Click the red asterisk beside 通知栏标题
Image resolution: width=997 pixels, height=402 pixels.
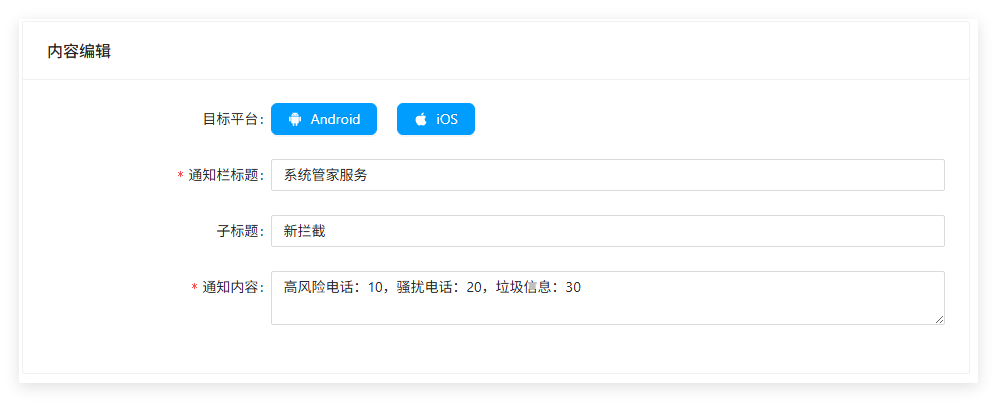tap(180, 176)
